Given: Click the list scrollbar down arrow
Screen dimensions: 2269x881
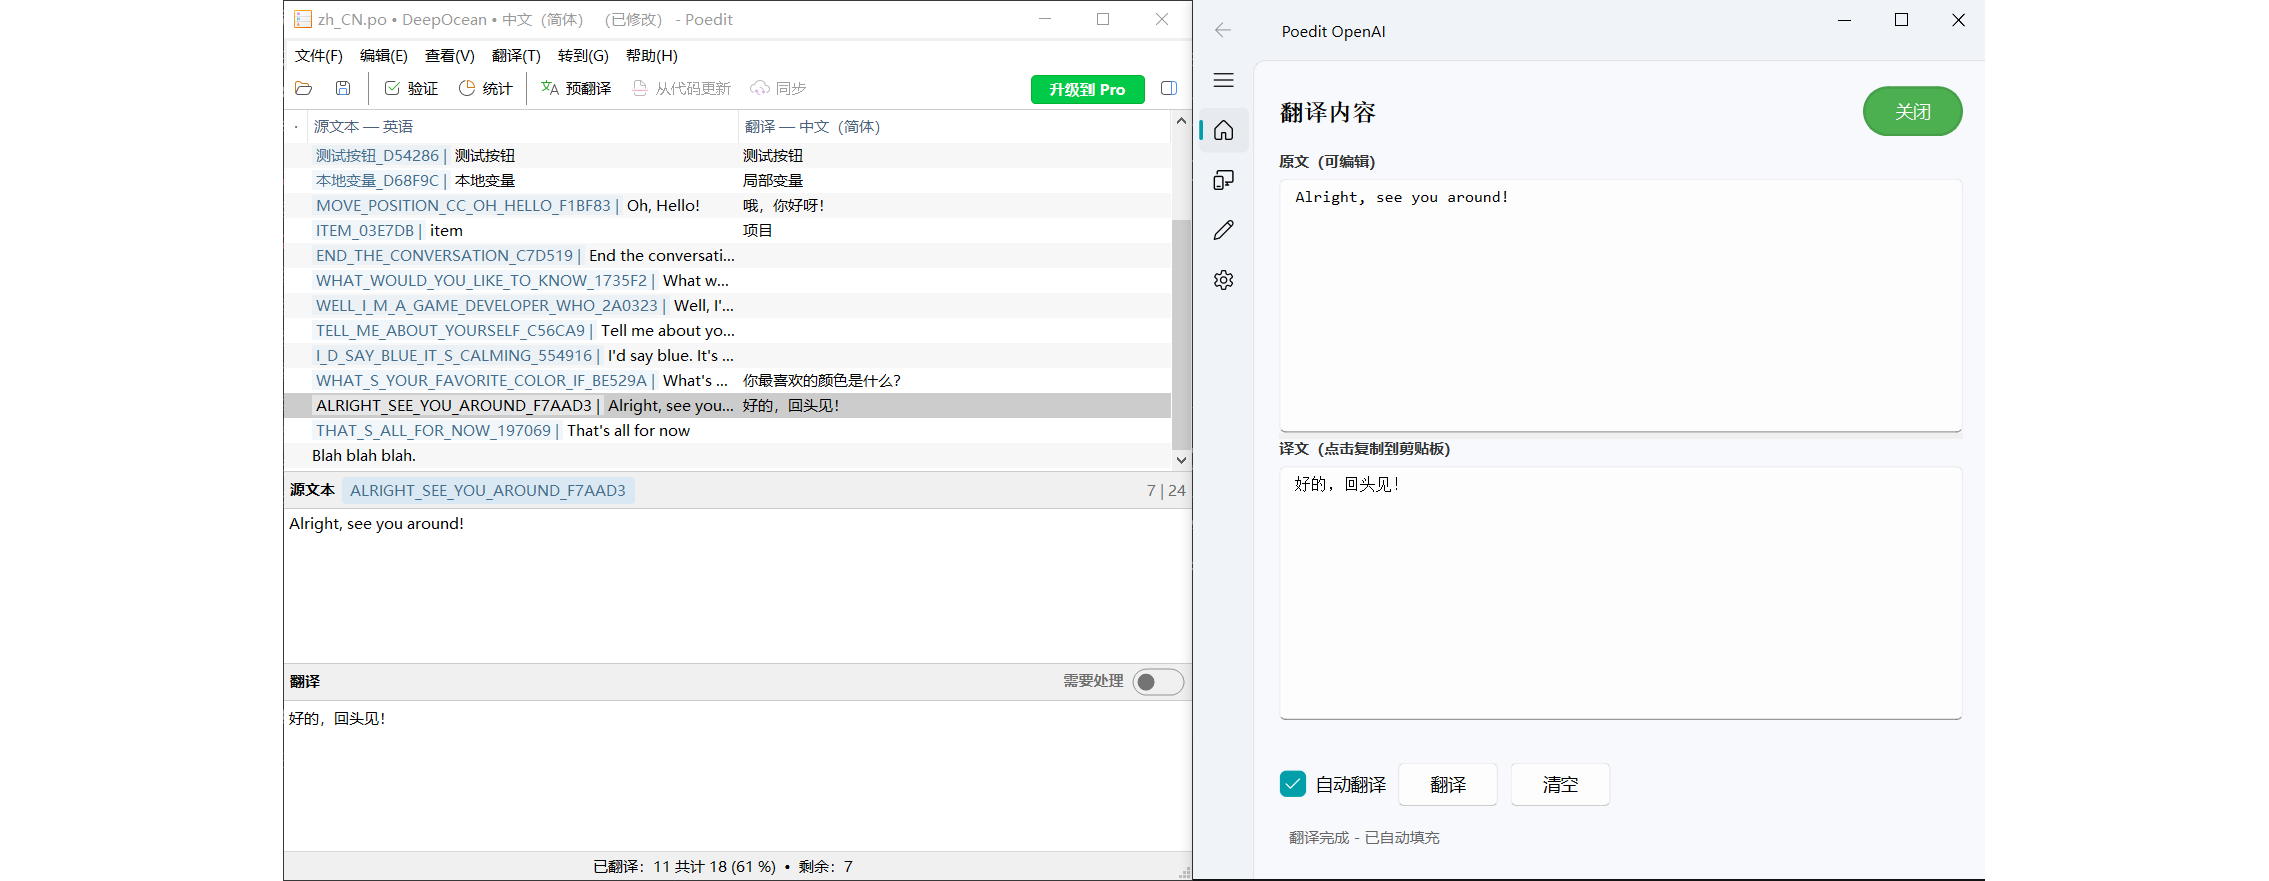Looking at the screenshot, I should pos(1181,460).
